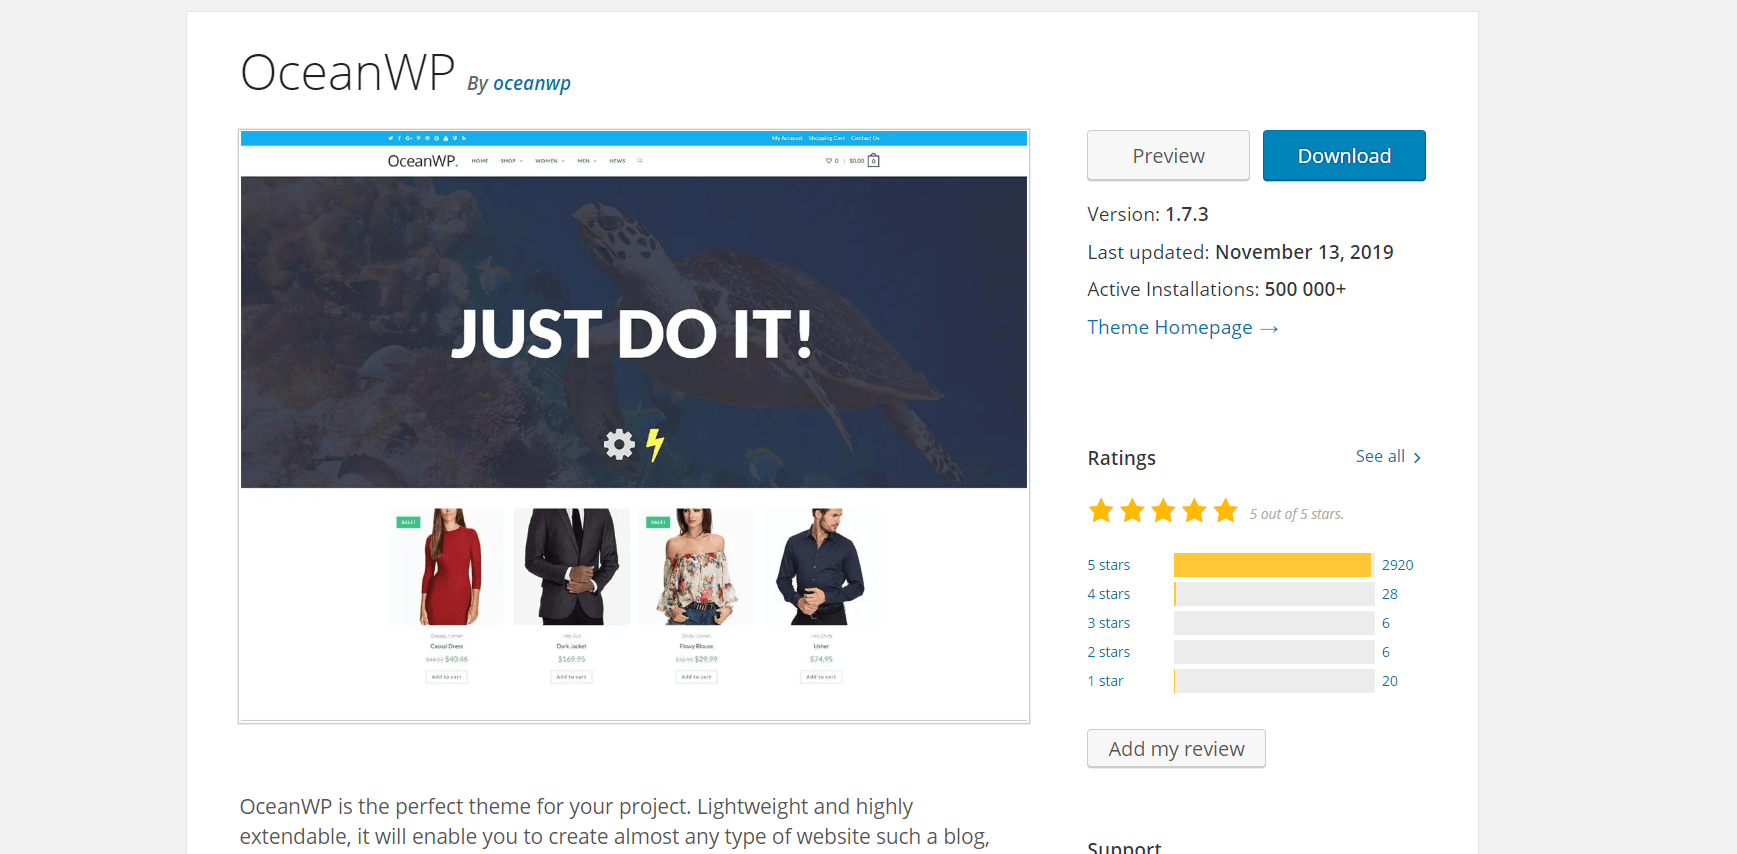1737x854 pixels.
Task: Click the 28 four-star count
Action: click(1389, 594)
